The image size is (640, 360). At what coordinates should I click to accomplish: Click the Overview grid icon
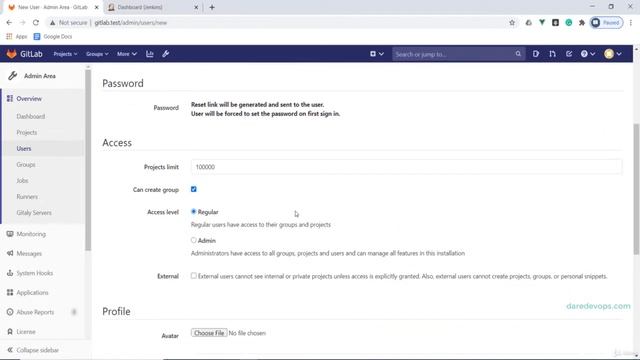click(10, 99)
